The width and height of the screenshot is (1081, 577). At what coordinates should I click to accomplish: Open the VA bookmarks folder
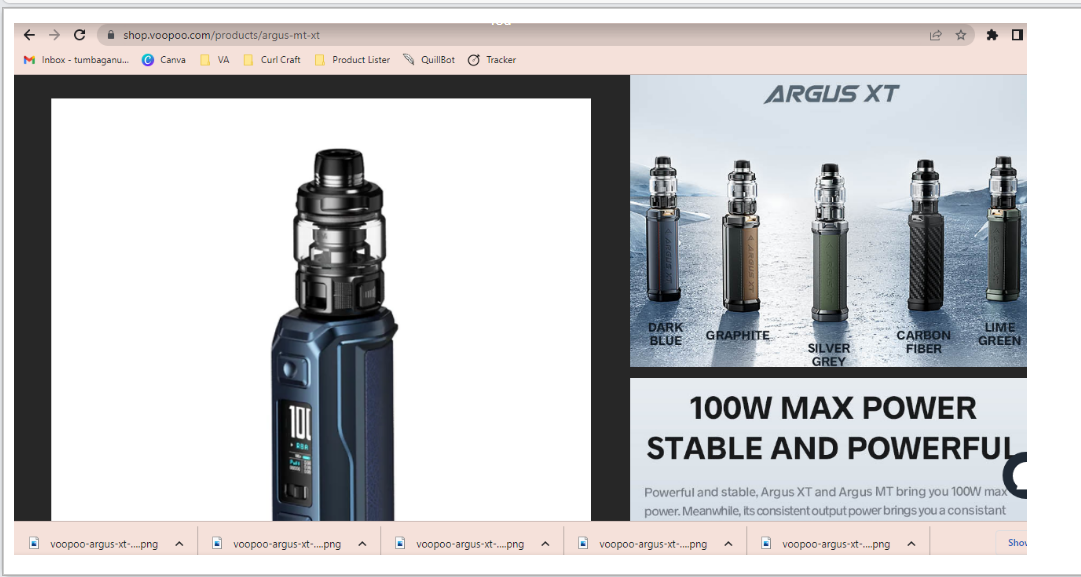point(214,60)
